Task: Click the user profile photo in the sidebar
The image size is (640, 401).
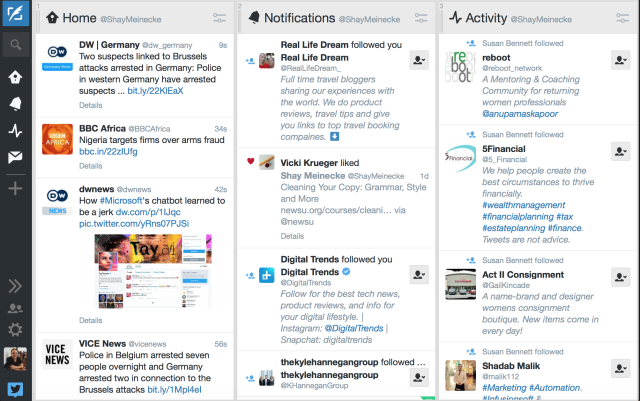Action: point(16,359)
